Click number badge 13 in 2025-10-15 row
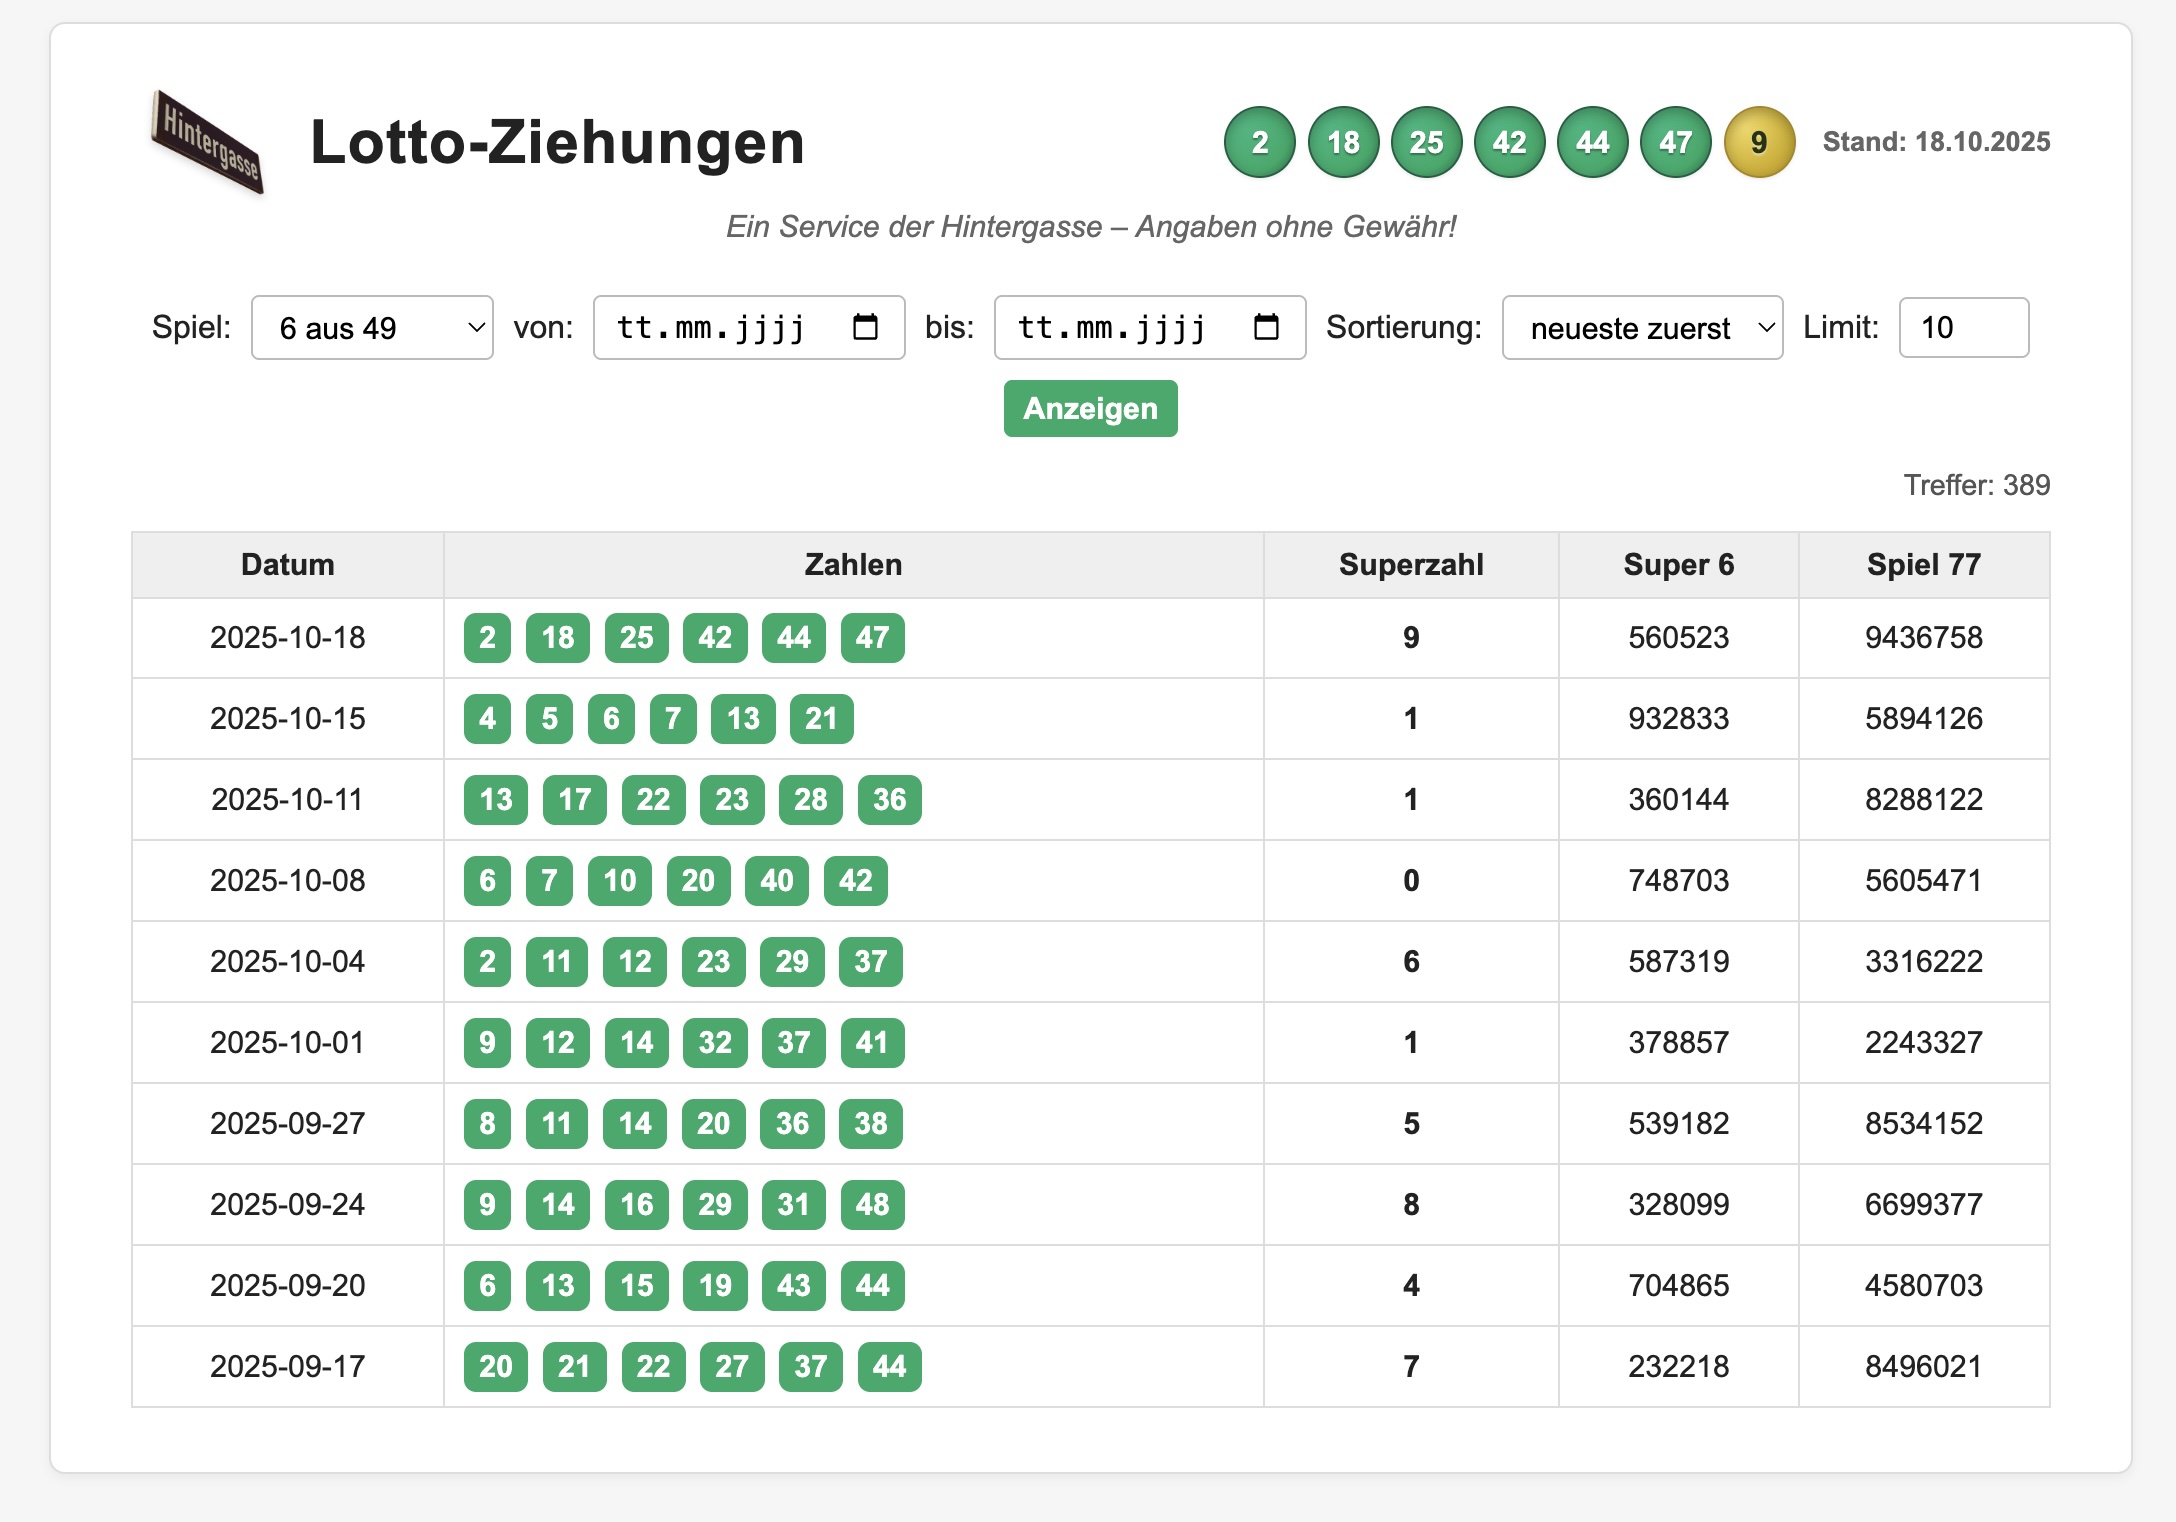Viewport: 2176px width, 1522px height. 743,718
